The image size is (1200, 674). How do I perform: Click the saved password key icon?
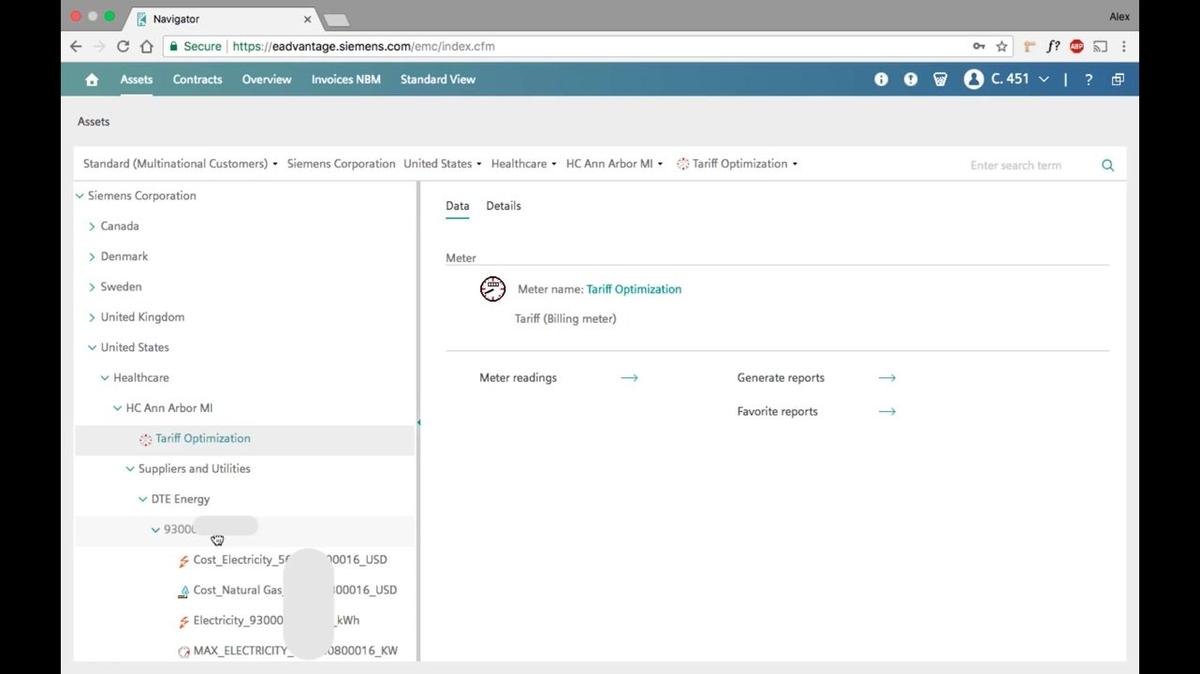pos(978,46)
